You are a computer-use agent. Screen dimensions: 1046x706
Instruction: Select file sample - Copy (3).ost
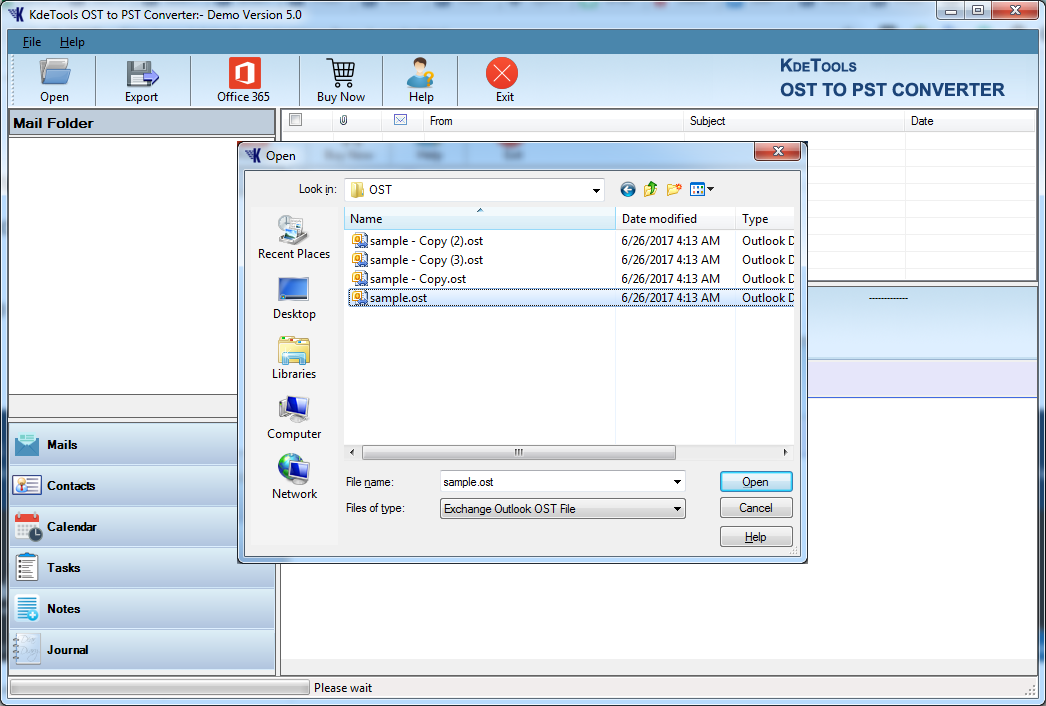click(426, 260)
